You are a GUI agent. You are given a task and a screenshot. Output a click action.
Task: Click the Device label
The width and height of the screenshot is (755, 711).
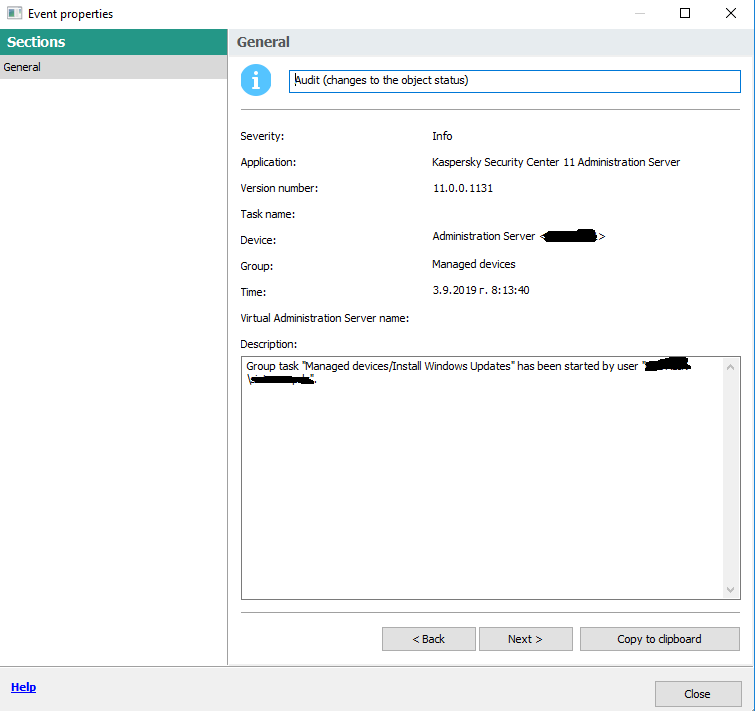[258, 240]
